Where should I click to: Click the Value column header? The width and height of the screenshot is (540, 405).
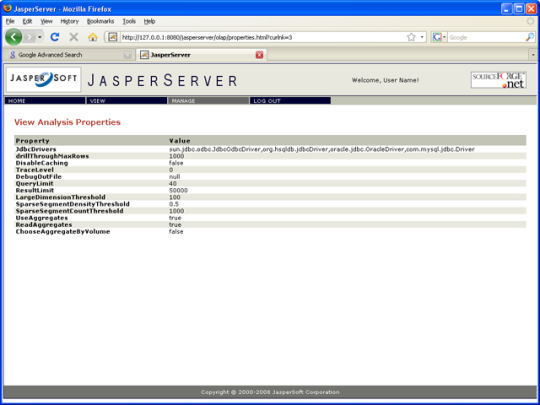[180, 141]
